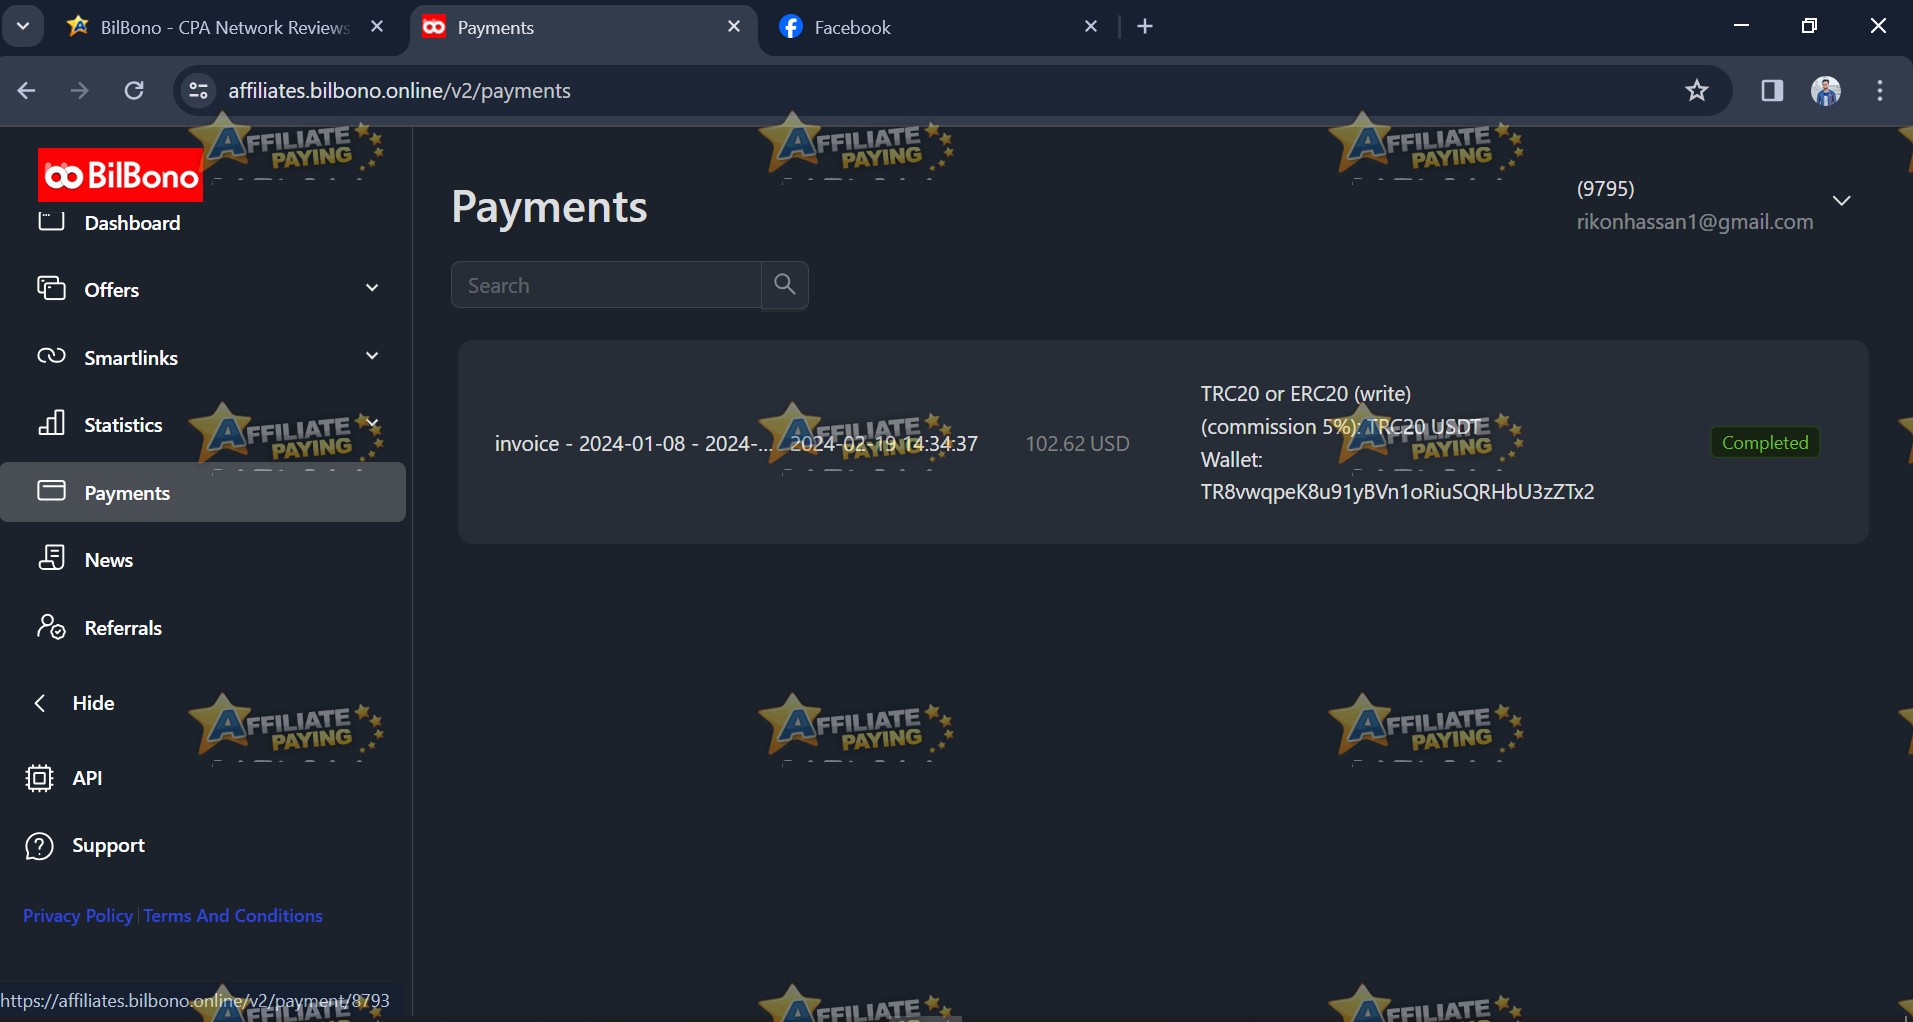Select the wallet address TR8vwqpeK8u91yBVn1oRiuSQRHbU3zZTx2
Viewport: 1913px width, 1022px height.
coord(1397,492)
